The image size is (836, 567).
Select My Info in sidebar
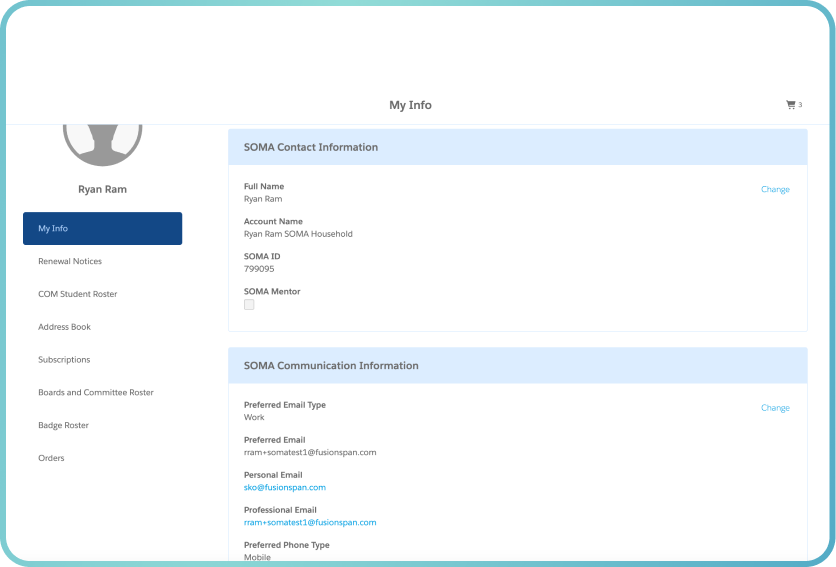click(x=102, y=228)
